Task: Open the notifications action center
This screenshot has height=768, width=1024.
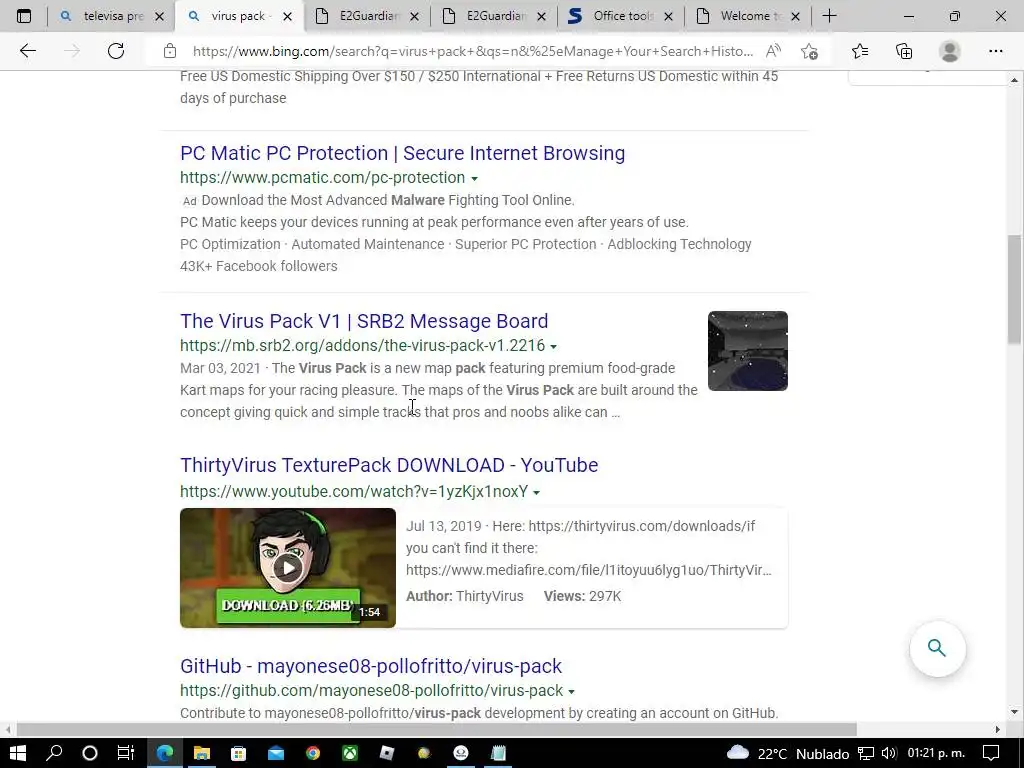Action: pyautogui.click(x=991, y=754)
